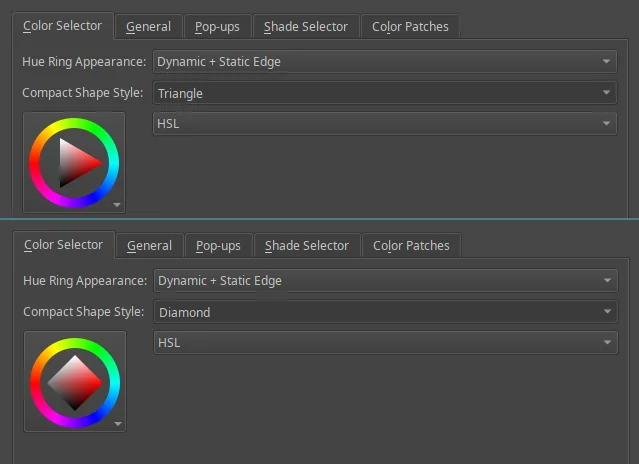Open Pop-ups tab in upper panel
The width and height of the screenshot is (639, 464).
point(217,27)
